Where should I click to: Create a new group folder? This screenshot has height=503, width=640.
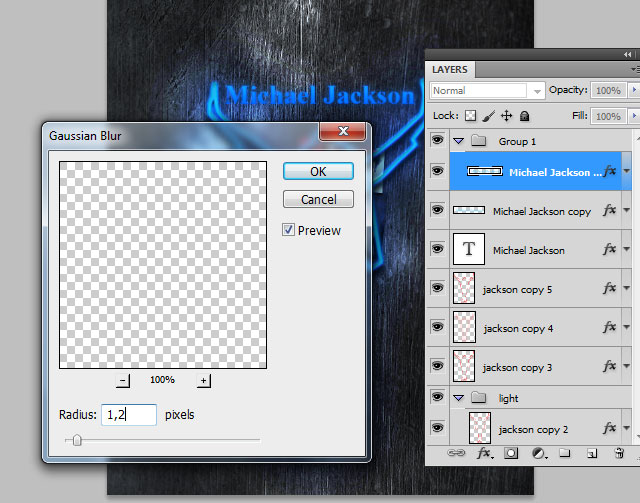[x=564, y=452]
